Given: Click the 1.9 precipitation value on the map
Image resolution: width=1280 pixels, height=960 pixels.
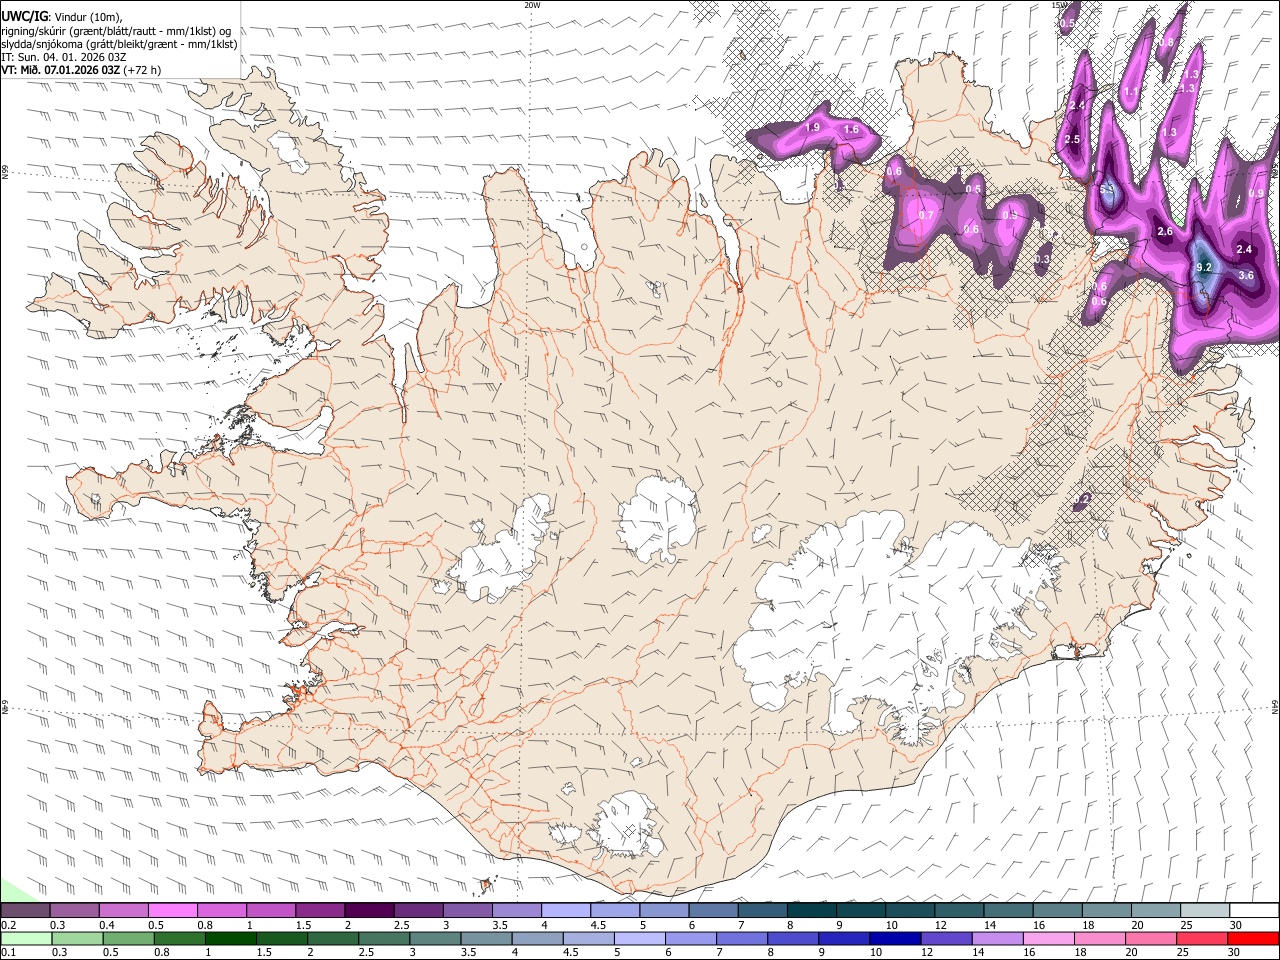Looking at the screenshot, I should [813, 128].
